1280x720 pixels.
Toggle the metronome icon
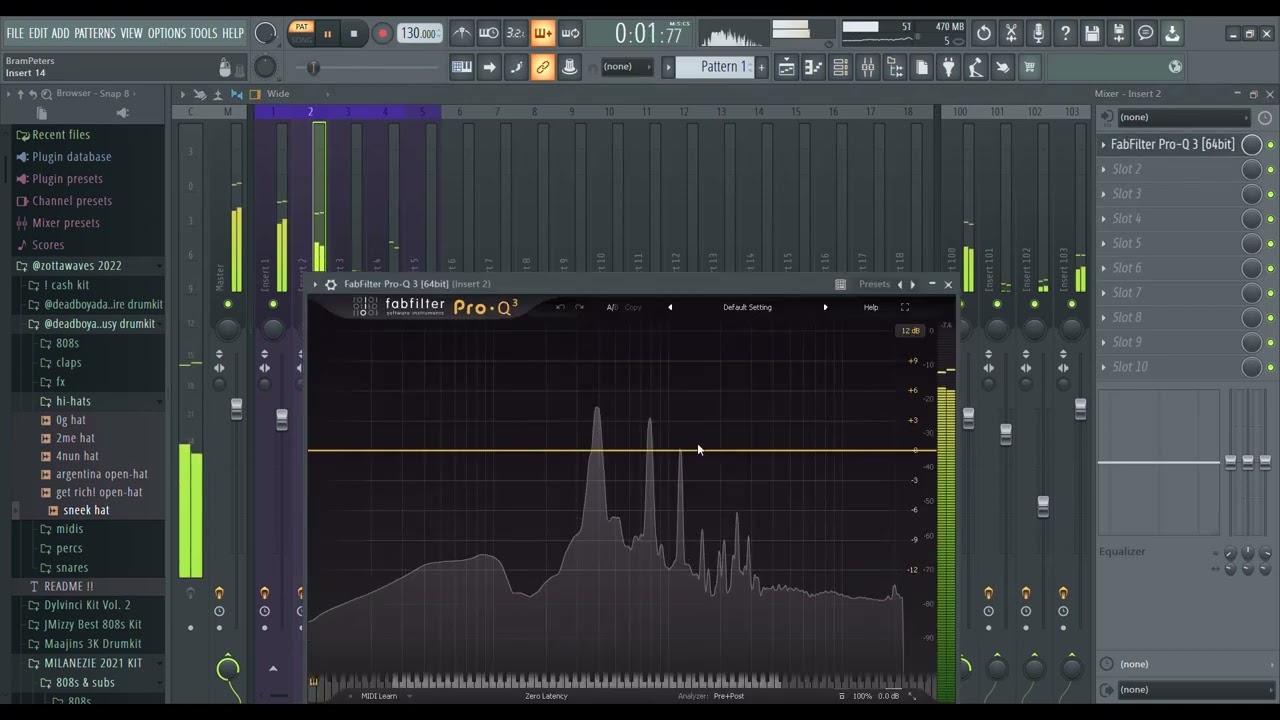click(462, 33)
